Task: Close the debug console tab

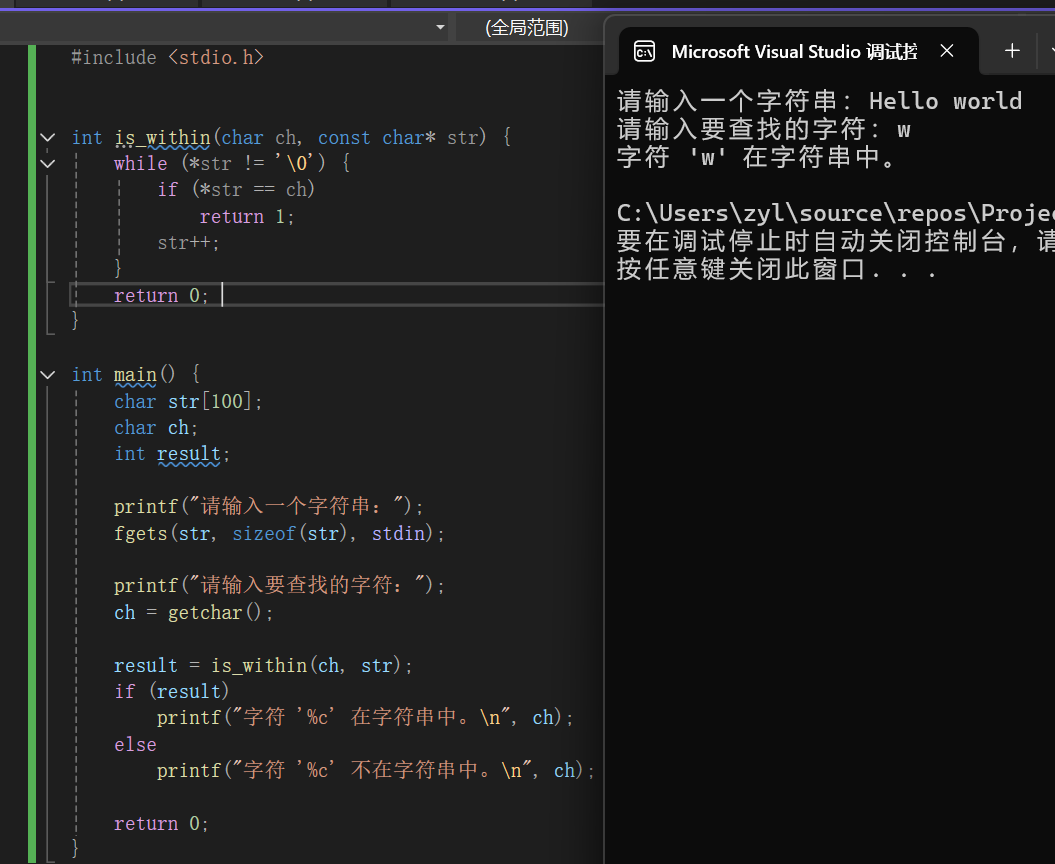Action: tap(947, 51)
